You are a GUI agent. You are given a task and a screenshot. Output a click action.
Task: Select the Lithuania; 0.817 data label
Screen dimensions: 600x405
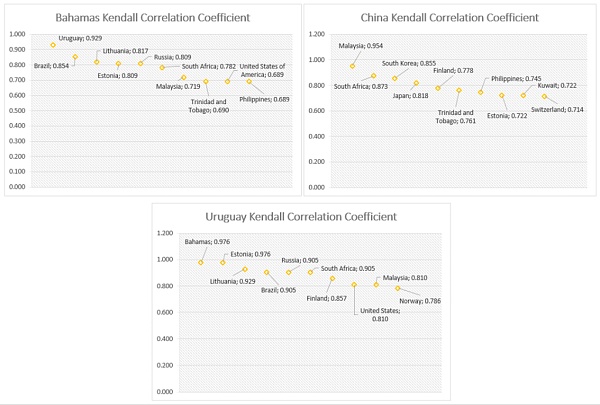pyautogui.click(x=126, y=50)
